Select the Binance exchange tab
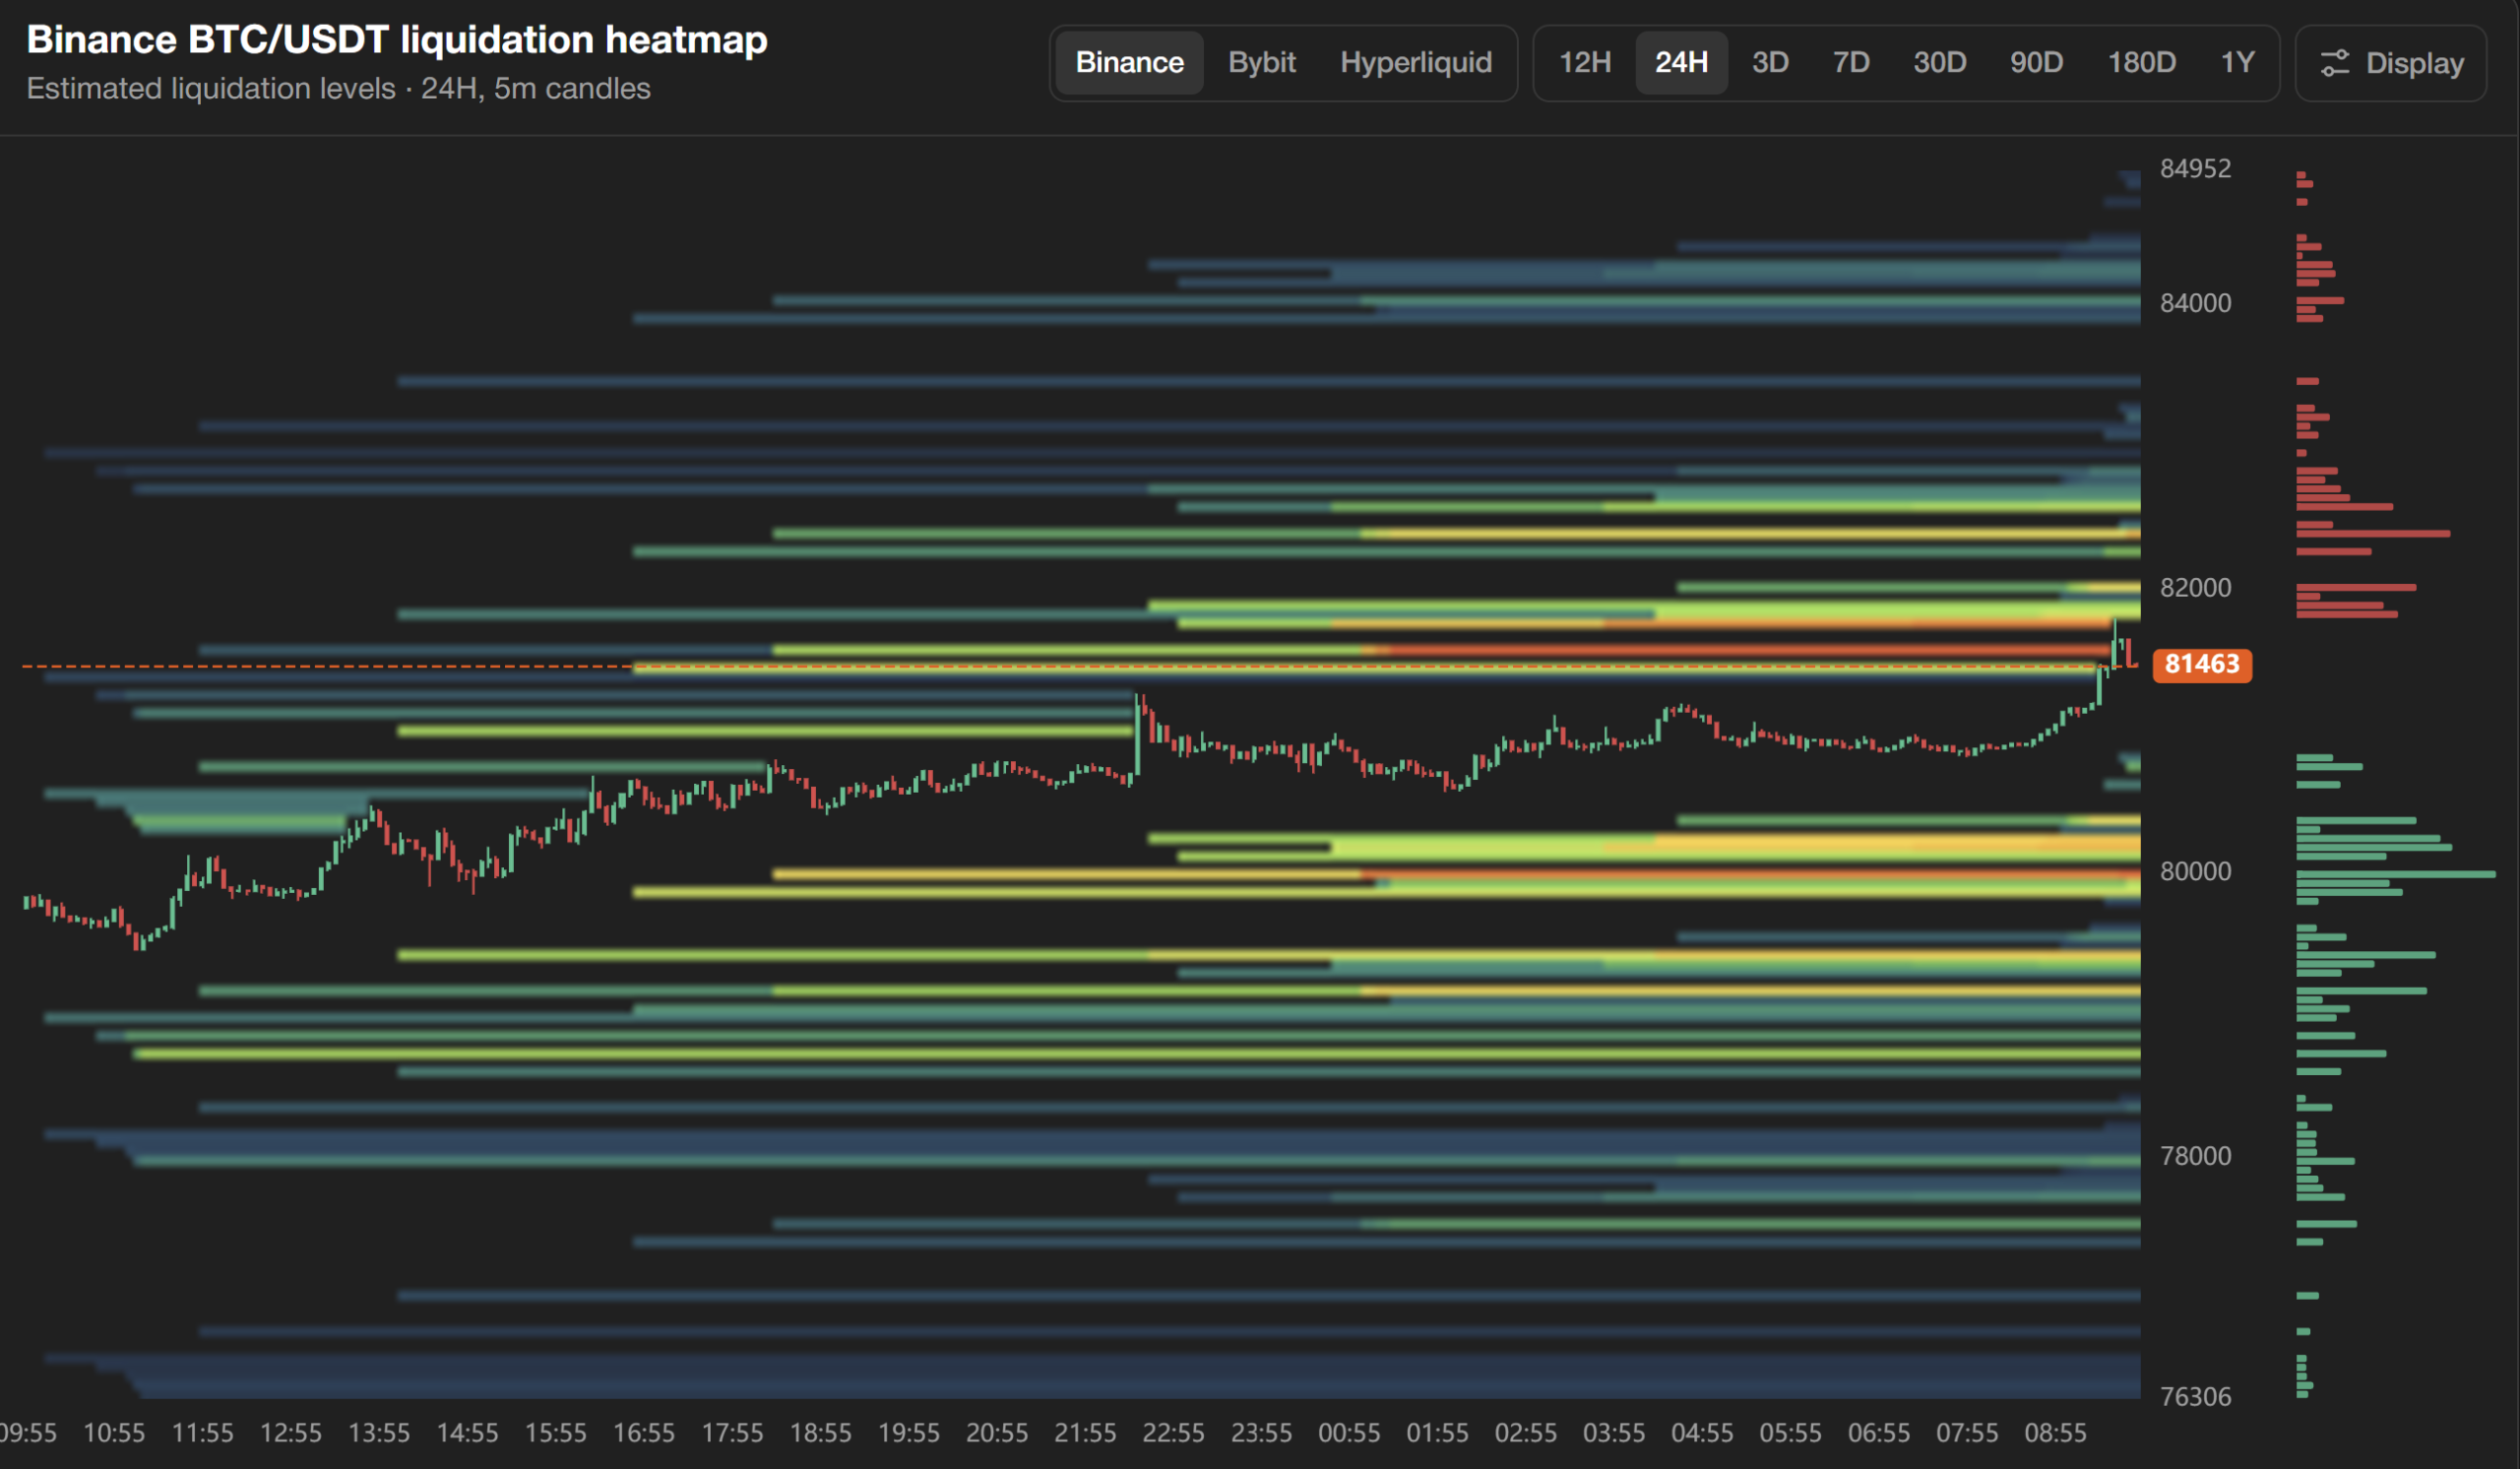This screenshot has width=2520, height=1469. pos(1129,62)
